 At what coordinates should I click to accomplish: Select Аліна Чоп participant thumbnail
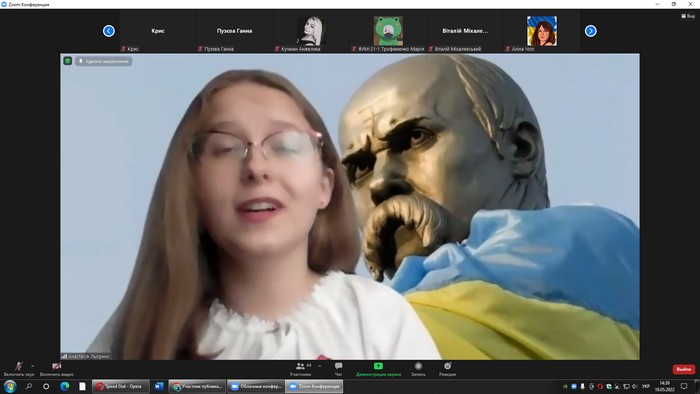pos(542,31)
